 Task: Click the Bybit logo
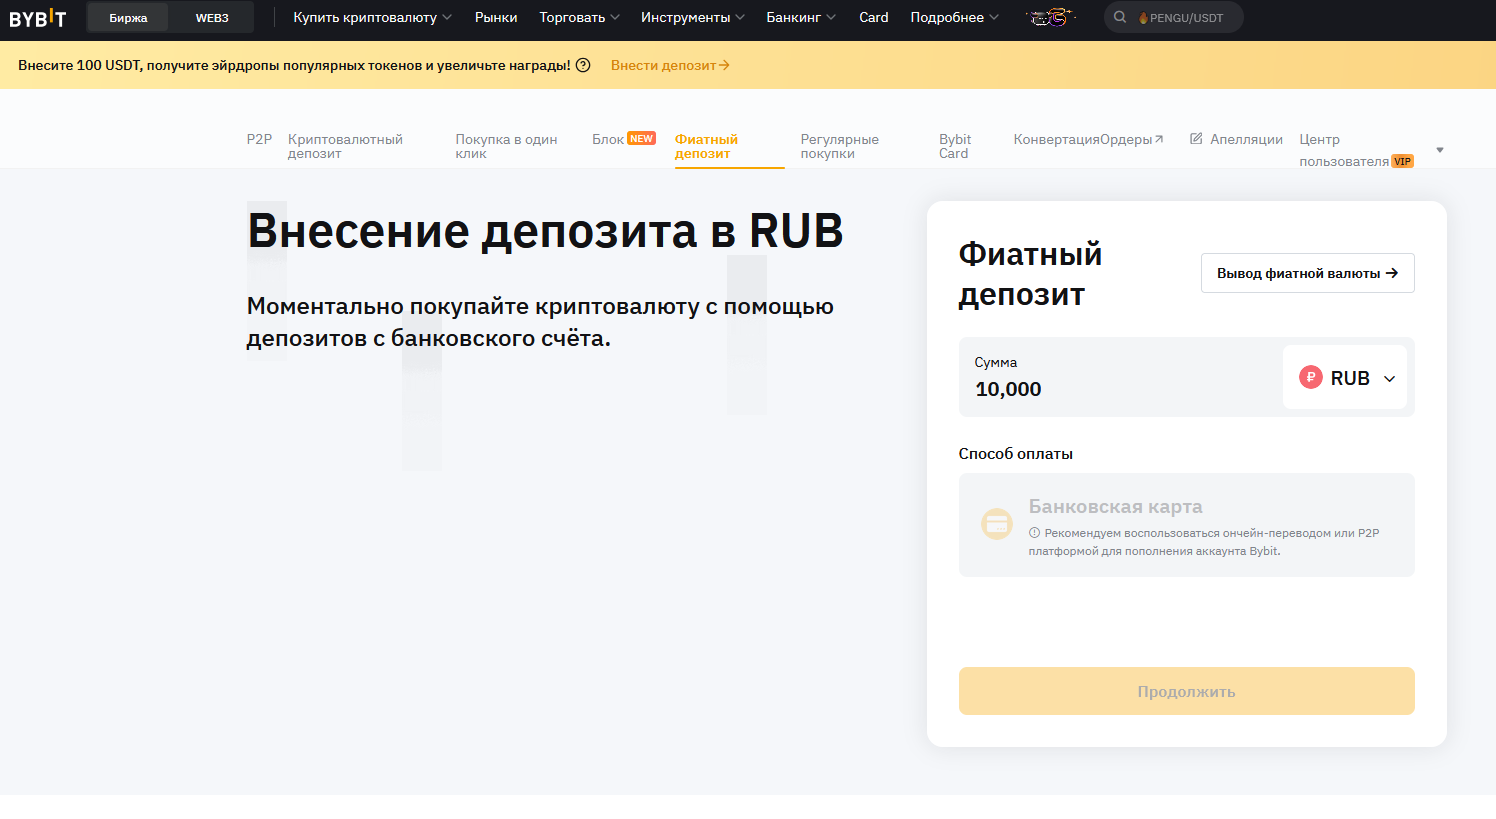point(38,18)
